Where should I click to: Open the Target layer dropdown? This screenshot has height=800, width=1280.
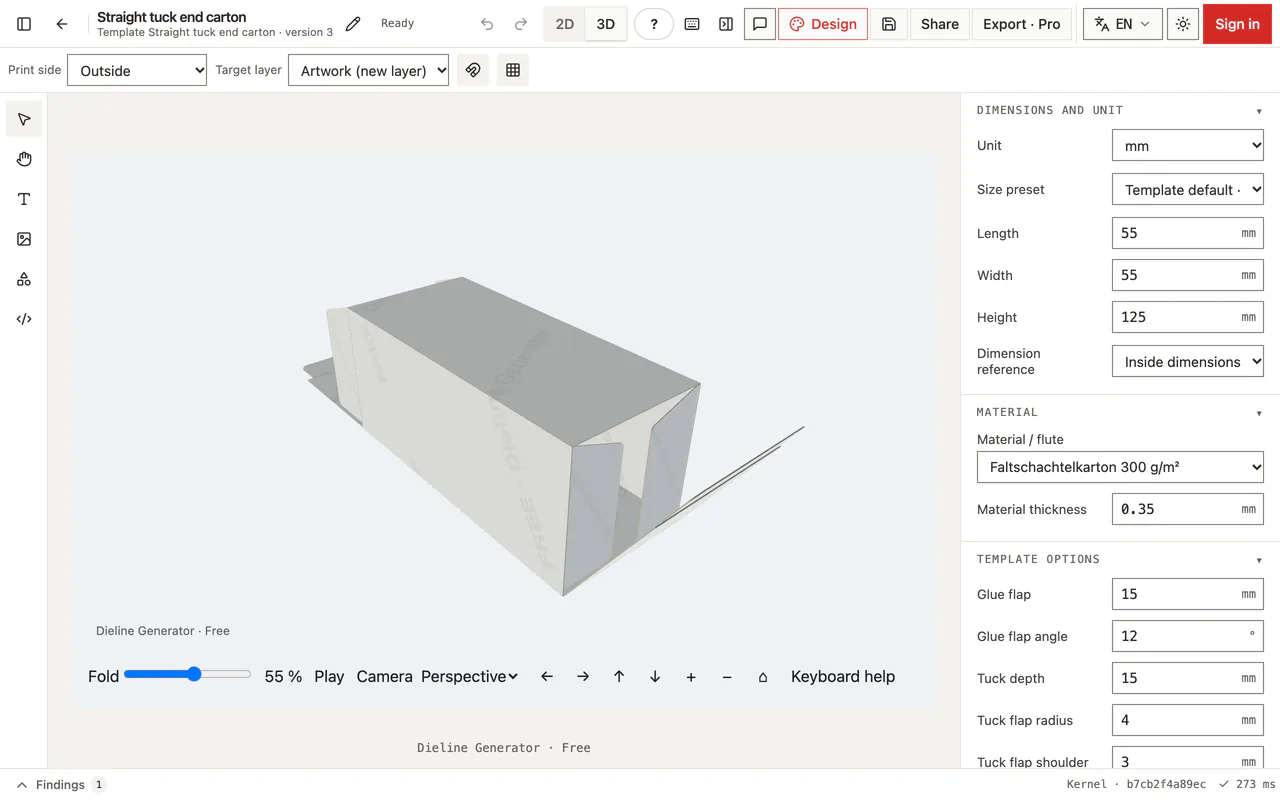tap(369, 70)
